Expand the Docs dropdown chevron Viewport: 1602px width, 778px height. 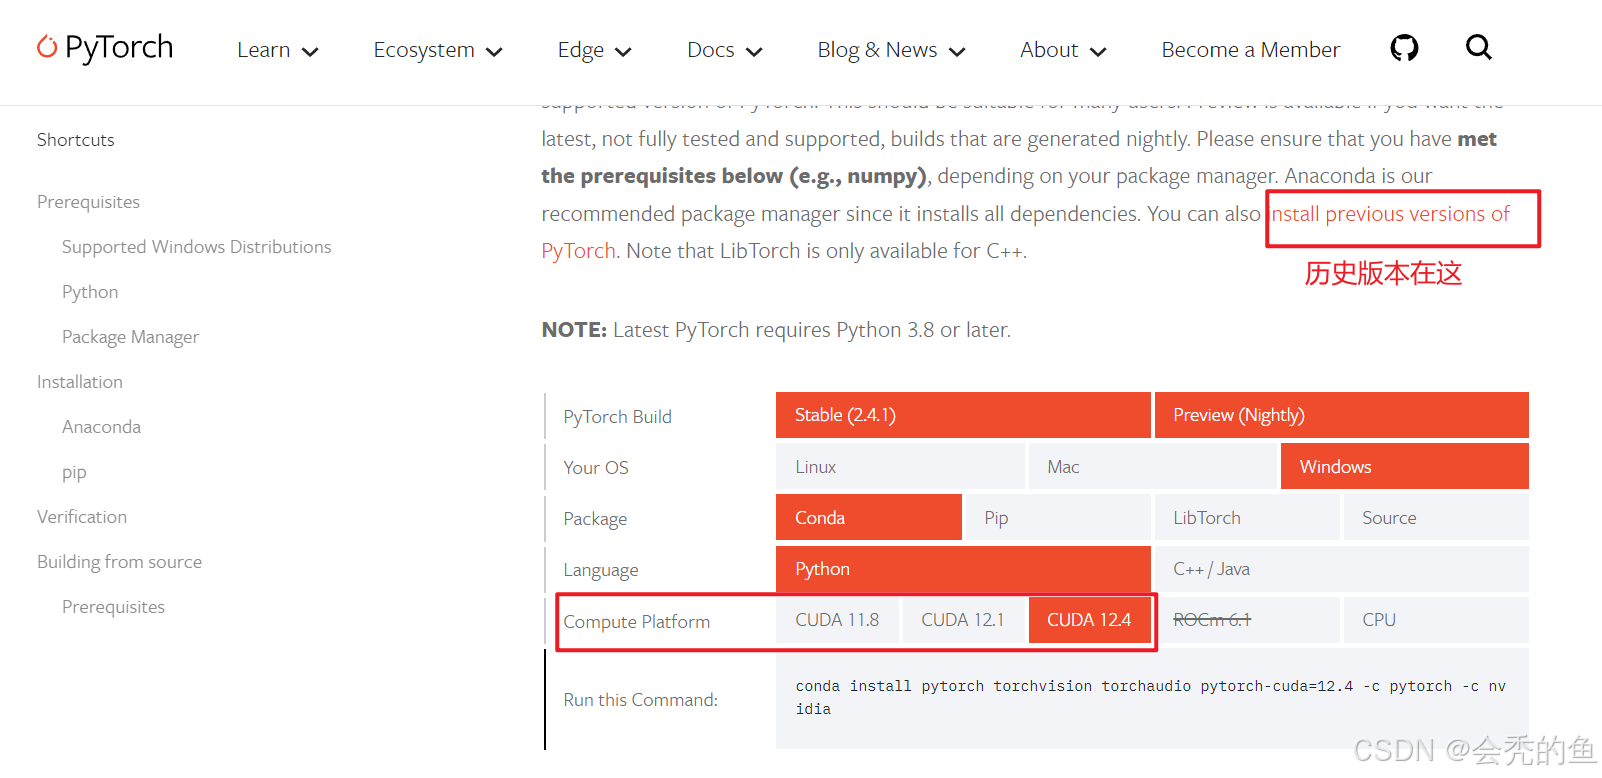754,52
